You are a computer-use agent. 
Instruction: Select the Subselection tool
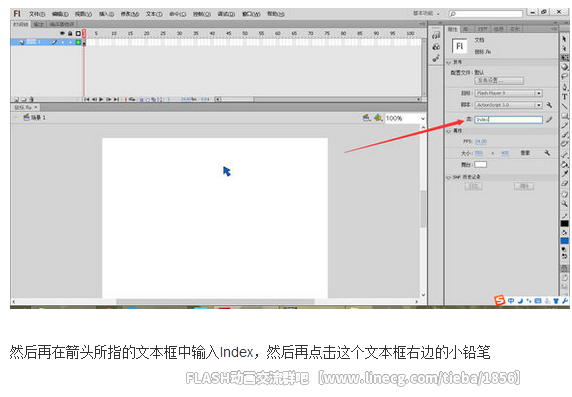(x=564, y=49)
